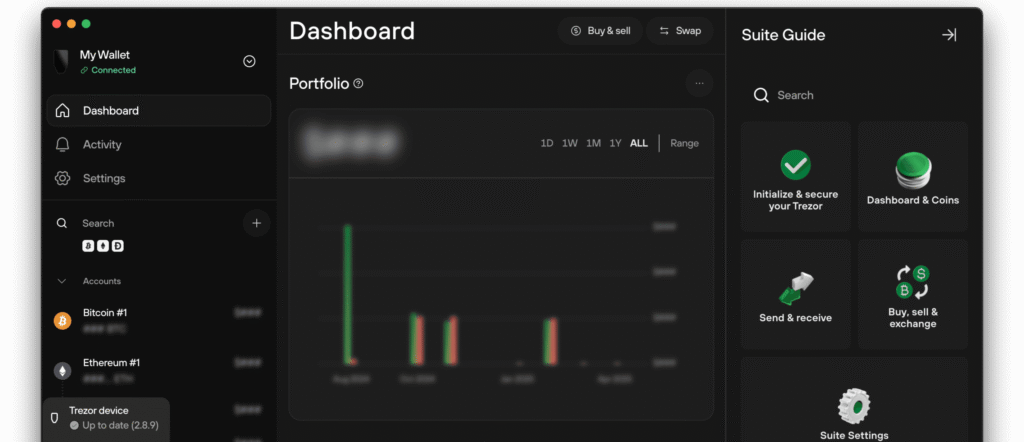The height and width of the screenshot is (442, 1024).
Task: Click the stacked green coins icon
Action: coord(913,170)
